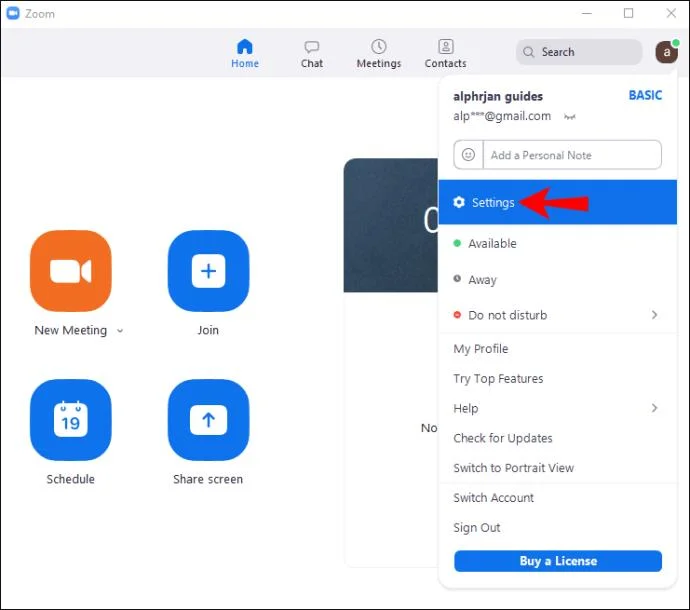The width and height of the screenshot is (690, 610).
Task: Click the alphrjan guides name text
Action: pyautogui.click(x=498, y=96)
